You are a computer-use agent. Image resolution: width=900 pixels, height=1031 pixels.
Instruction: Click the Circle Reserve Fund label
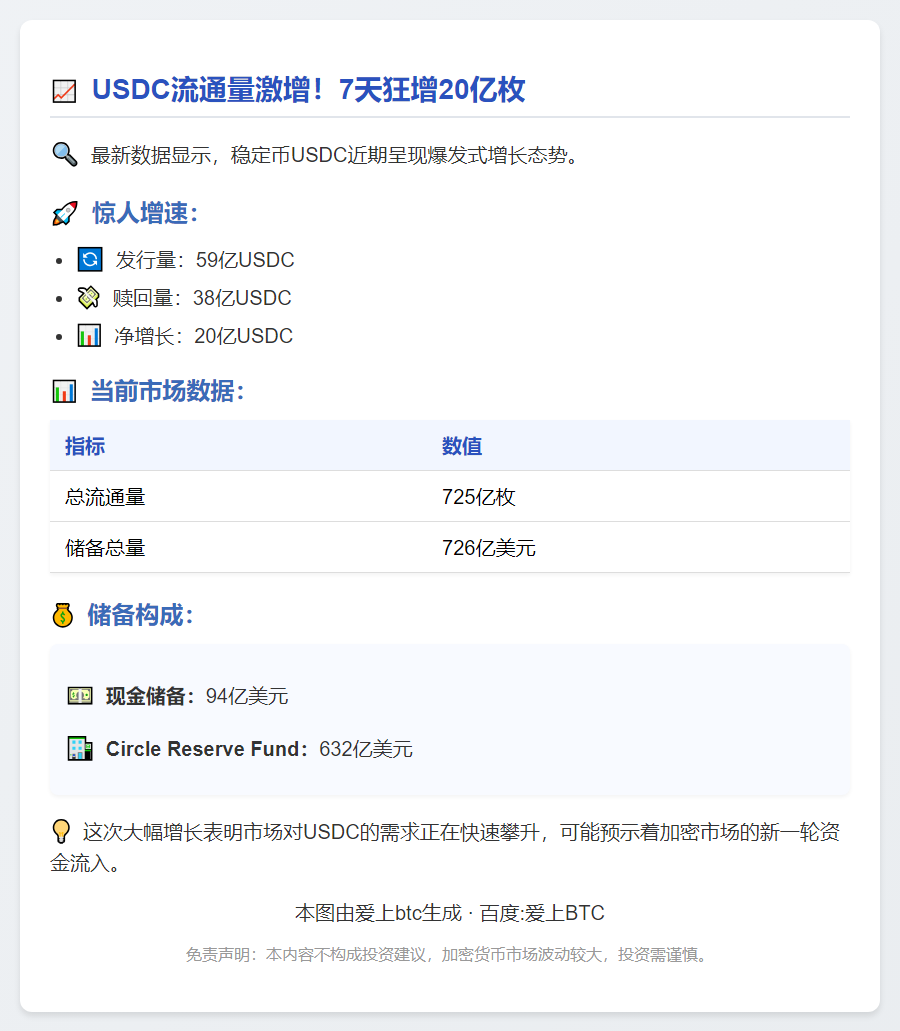(x=205, y=749)
